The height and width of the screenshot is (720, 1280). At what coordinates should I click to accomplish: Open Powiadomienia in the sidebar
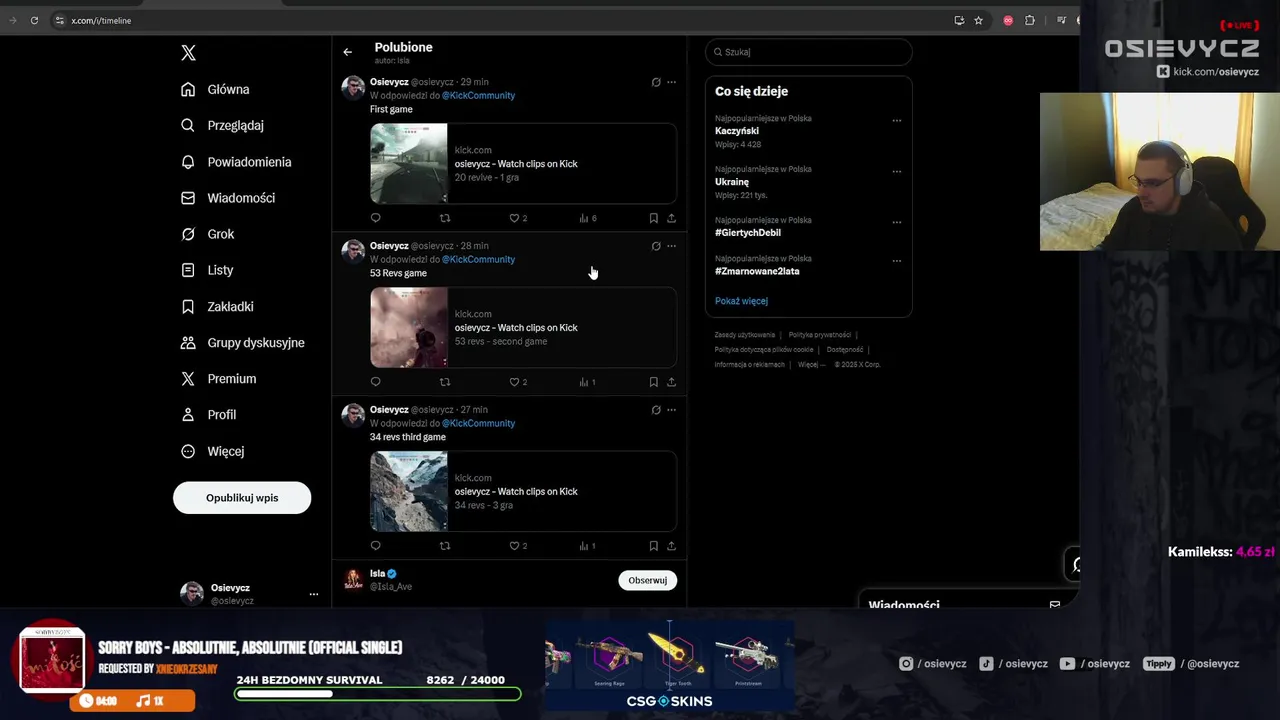click(236, 162)
